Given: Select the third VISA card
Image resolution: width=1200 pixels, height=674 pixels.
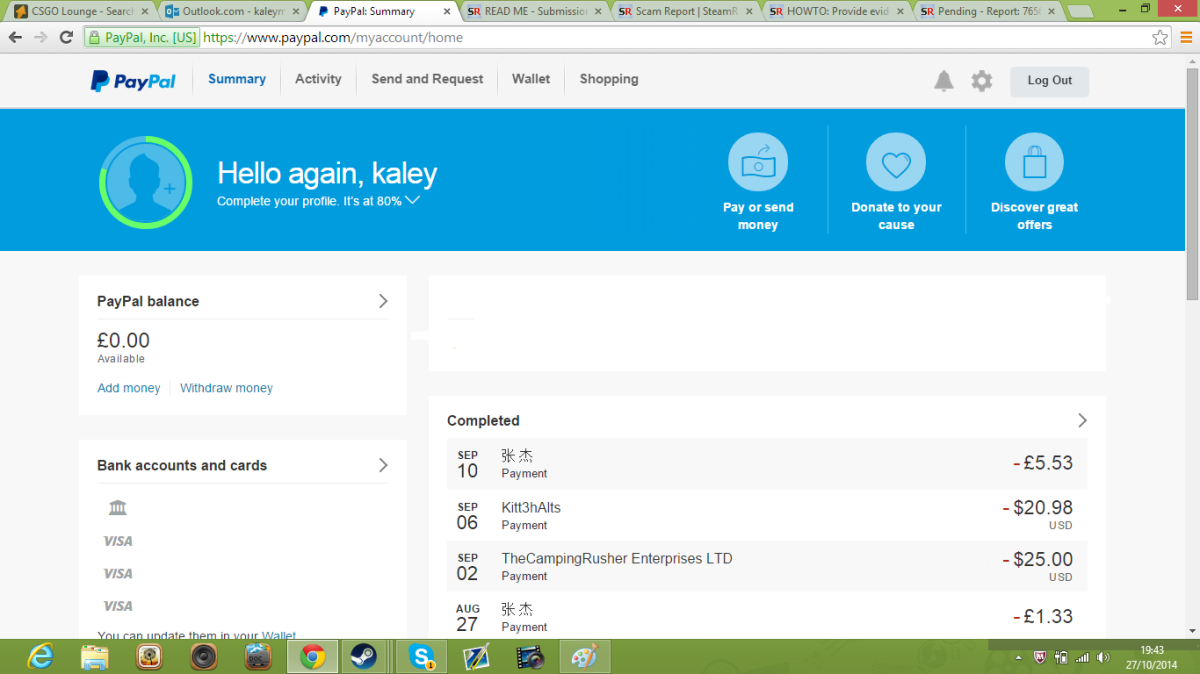Looking at the screenshot, I should (x=118, y=606).
